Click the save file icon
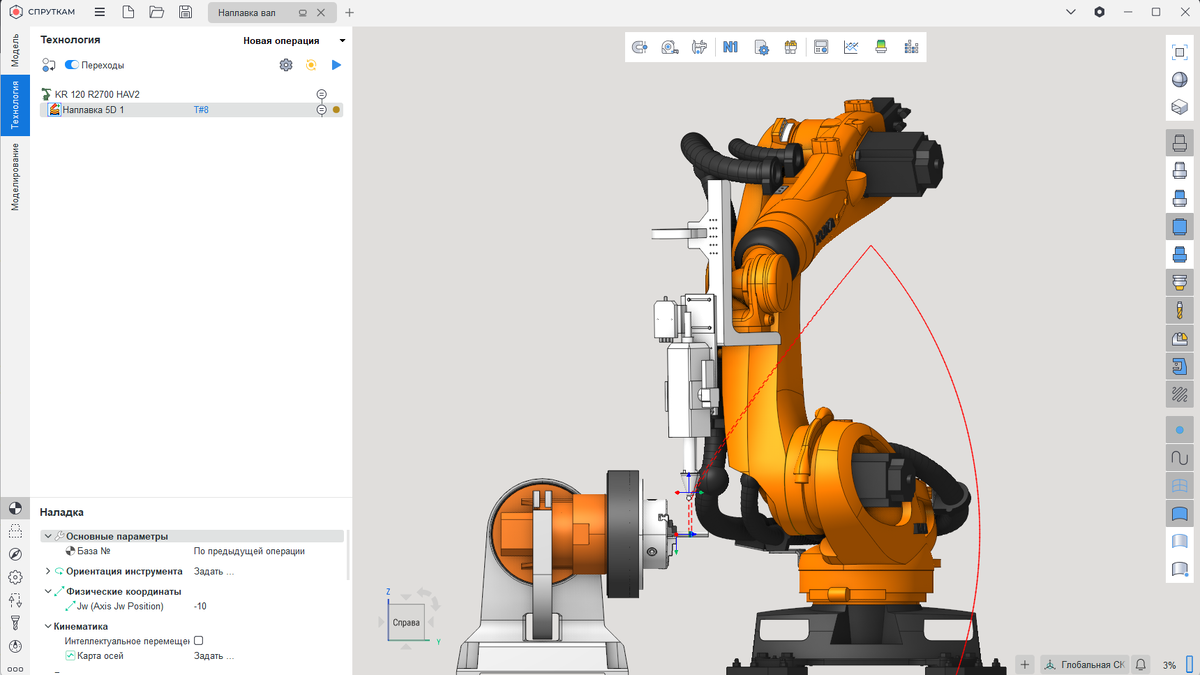 [x=185, y=12]
